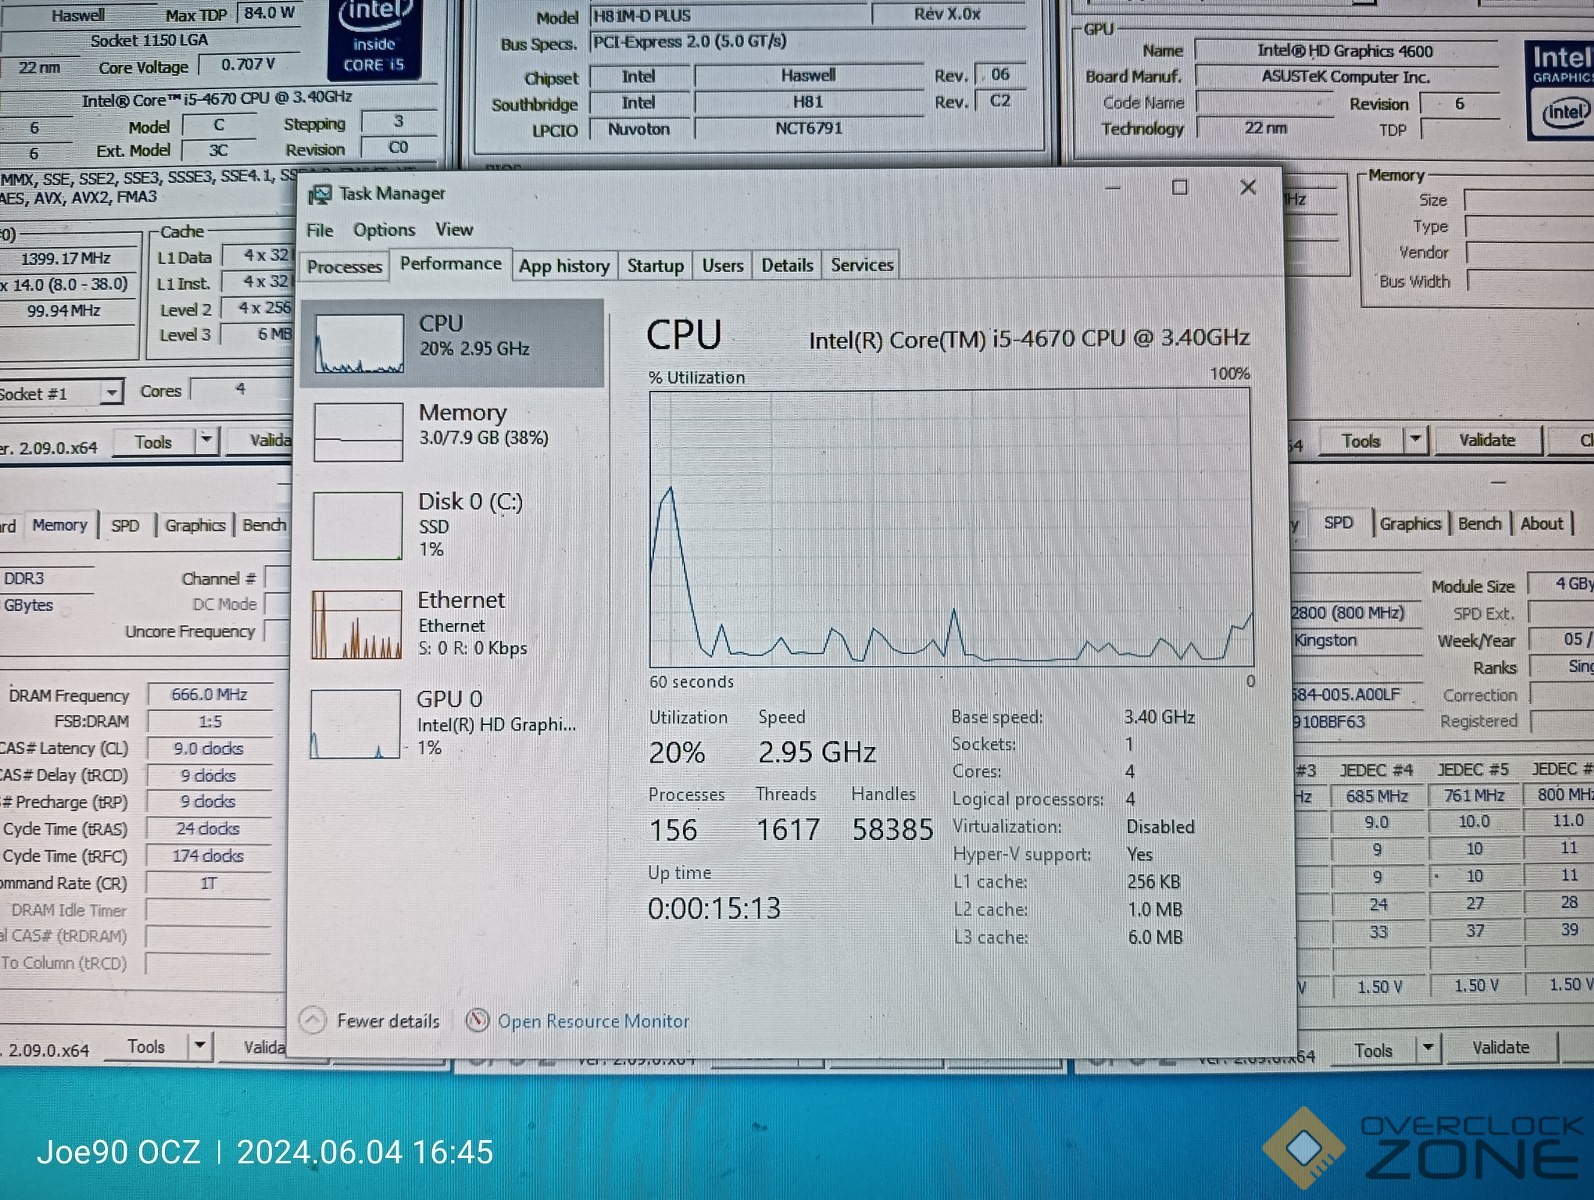Click the Cores value field showing 4
Screen dimensions: 1594x1200
[240, 389]
